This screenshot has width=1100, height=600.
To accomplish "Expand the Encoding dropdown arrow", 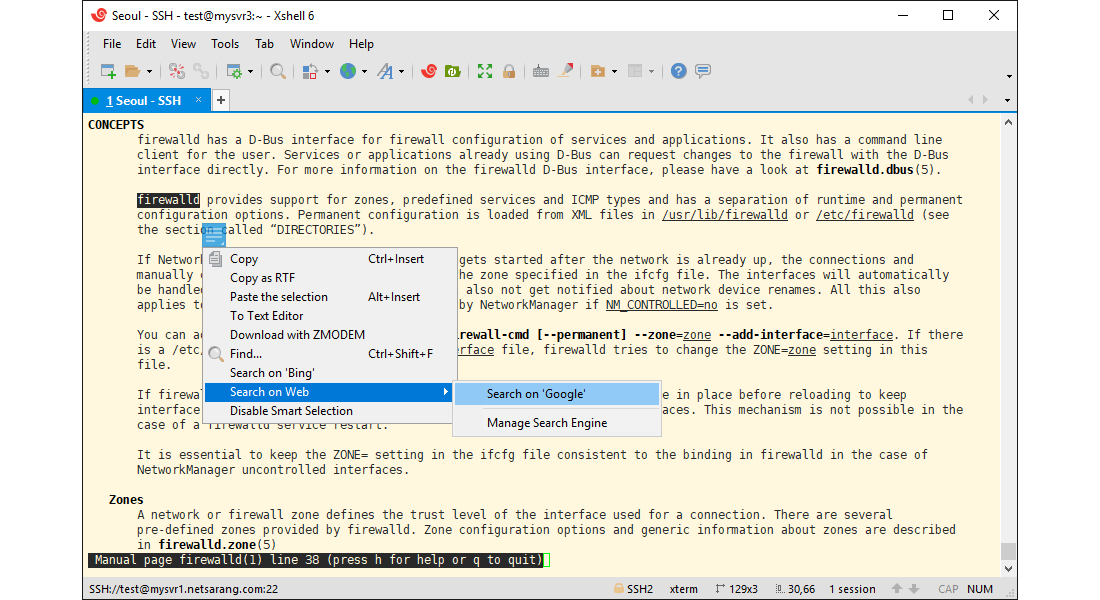I will pyautogui.click(x=364, y=72).
